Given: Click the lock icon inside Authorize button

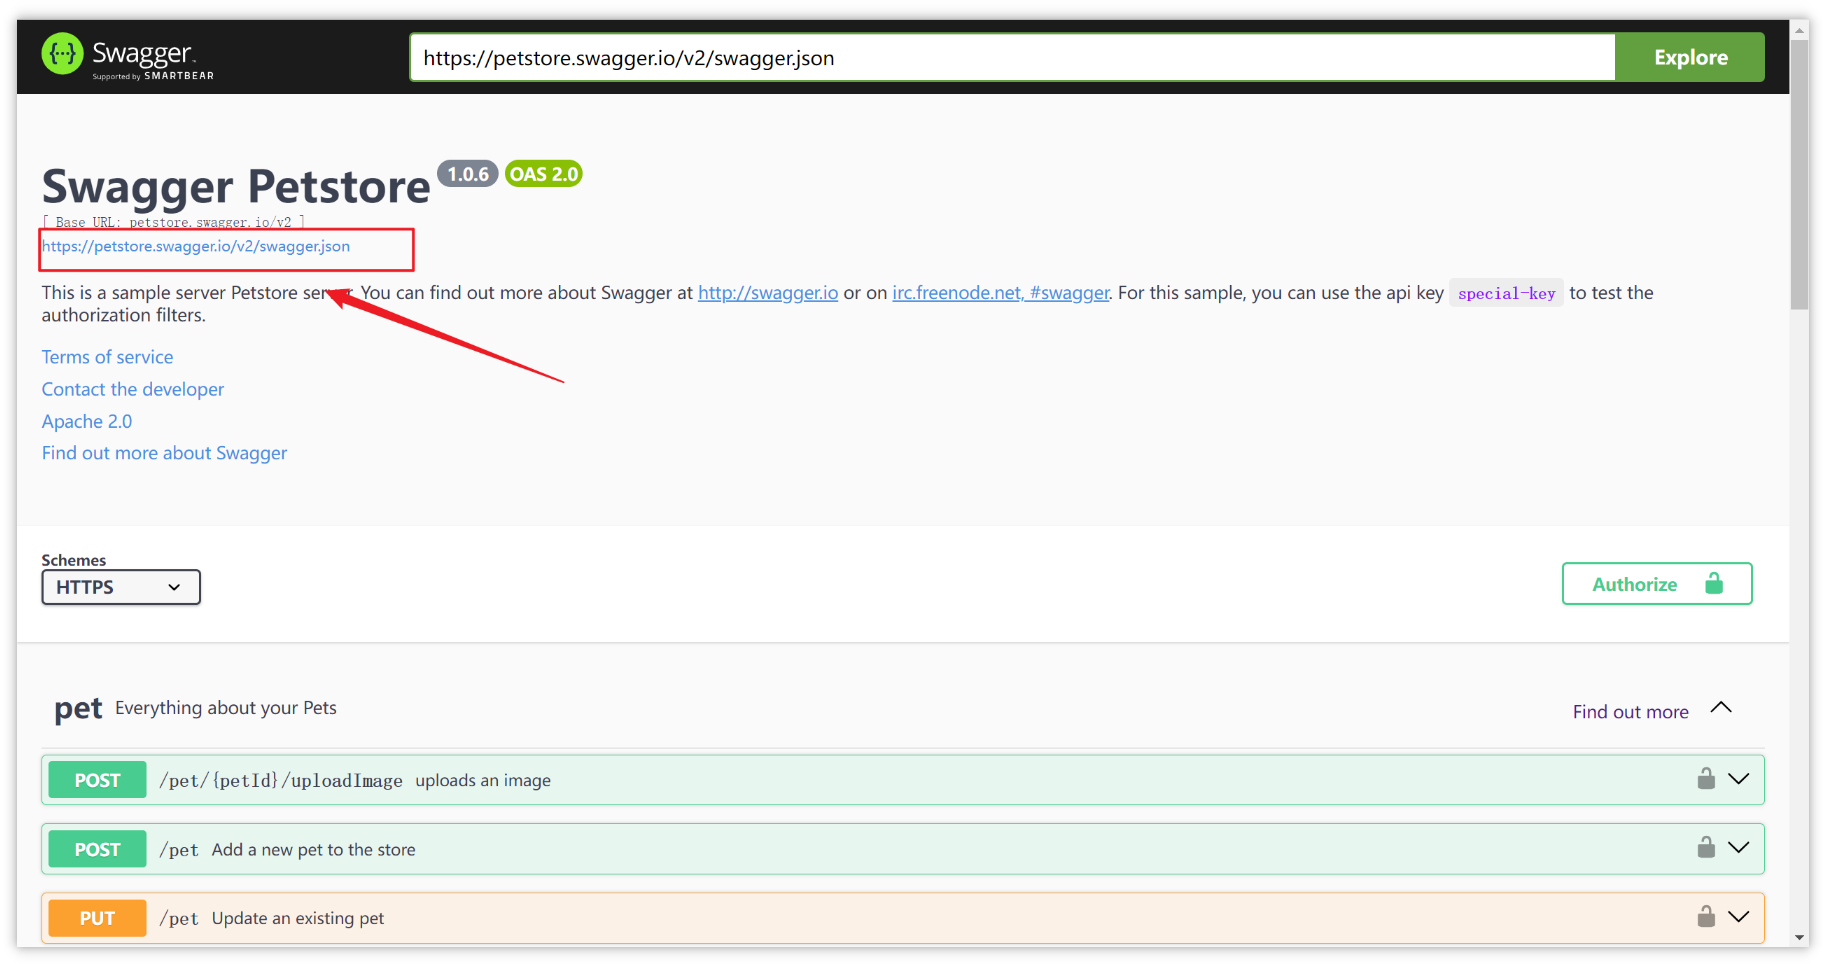Looking at the screenshot, I should 1715,583.
